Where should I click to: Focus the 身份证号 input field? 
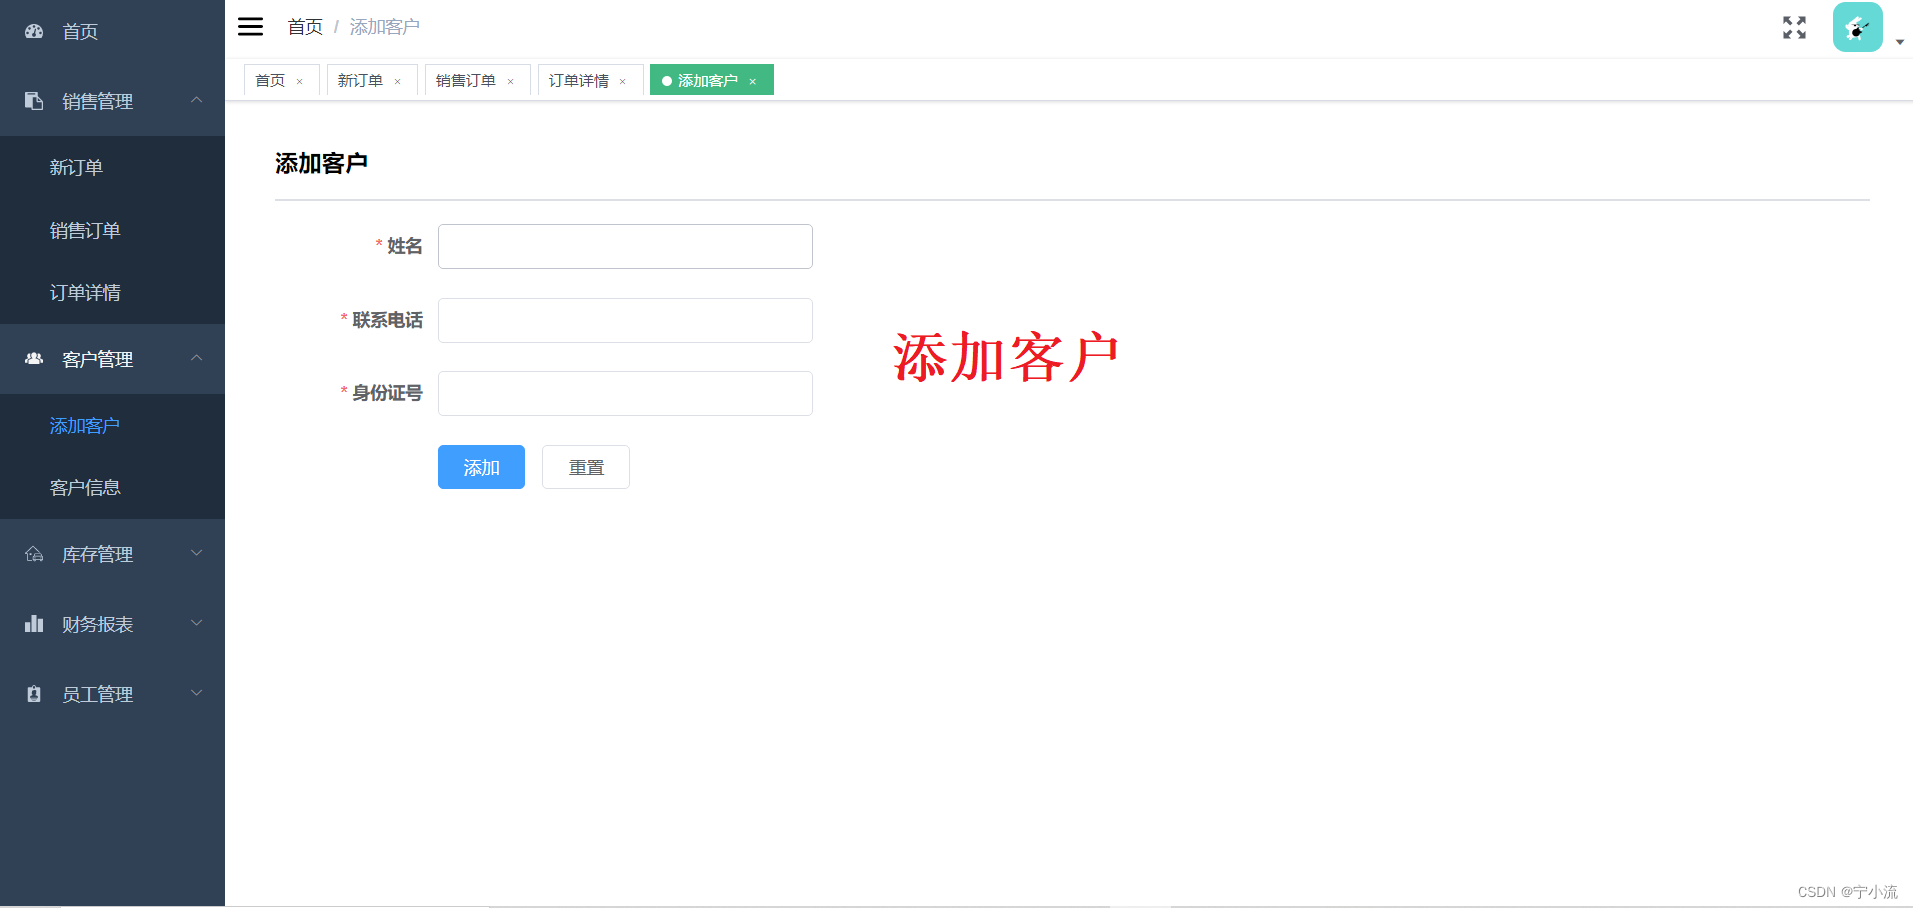click(x=625, y=393)
